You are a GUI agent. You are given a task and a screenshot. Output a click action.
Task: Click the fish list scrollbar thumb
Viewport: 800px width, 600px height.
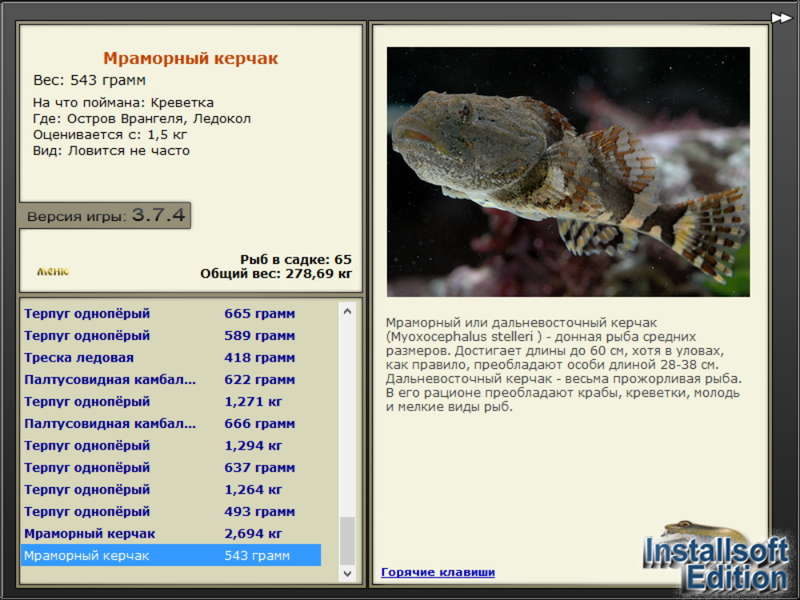pos(347,540)
